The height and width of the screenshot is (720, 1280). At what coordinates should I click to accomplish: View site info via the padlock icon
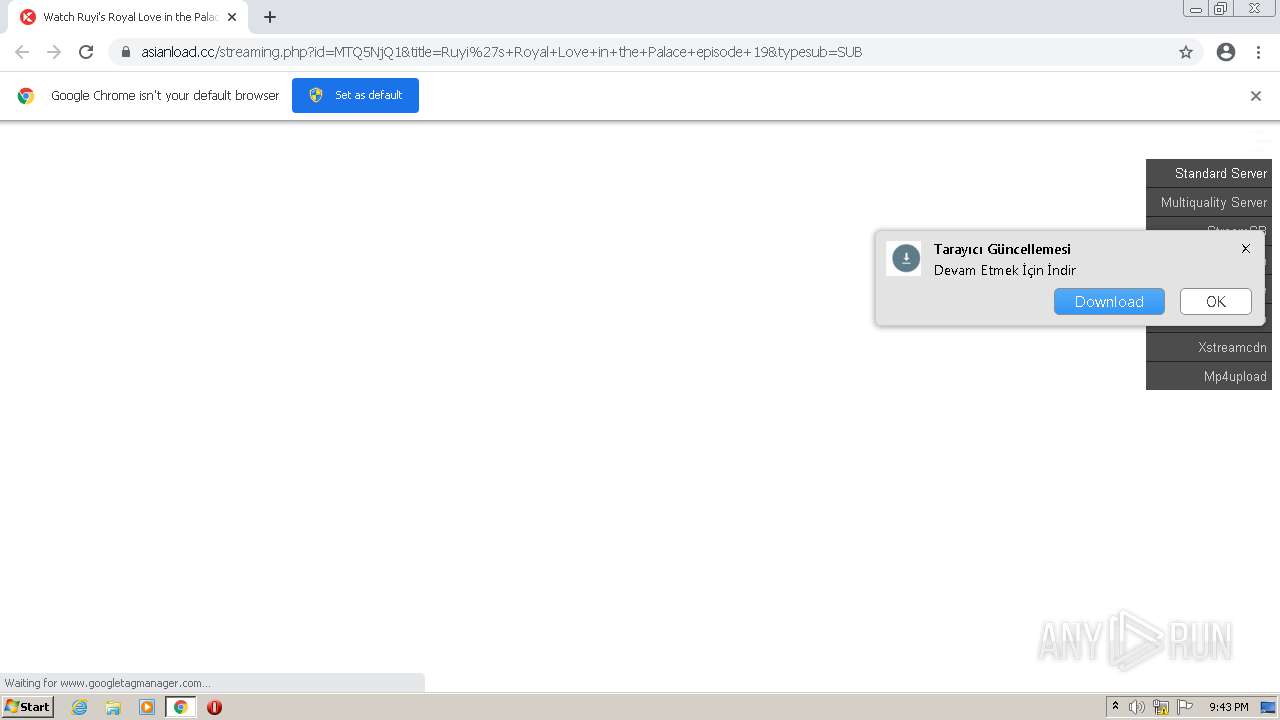(x=126, y=52)
